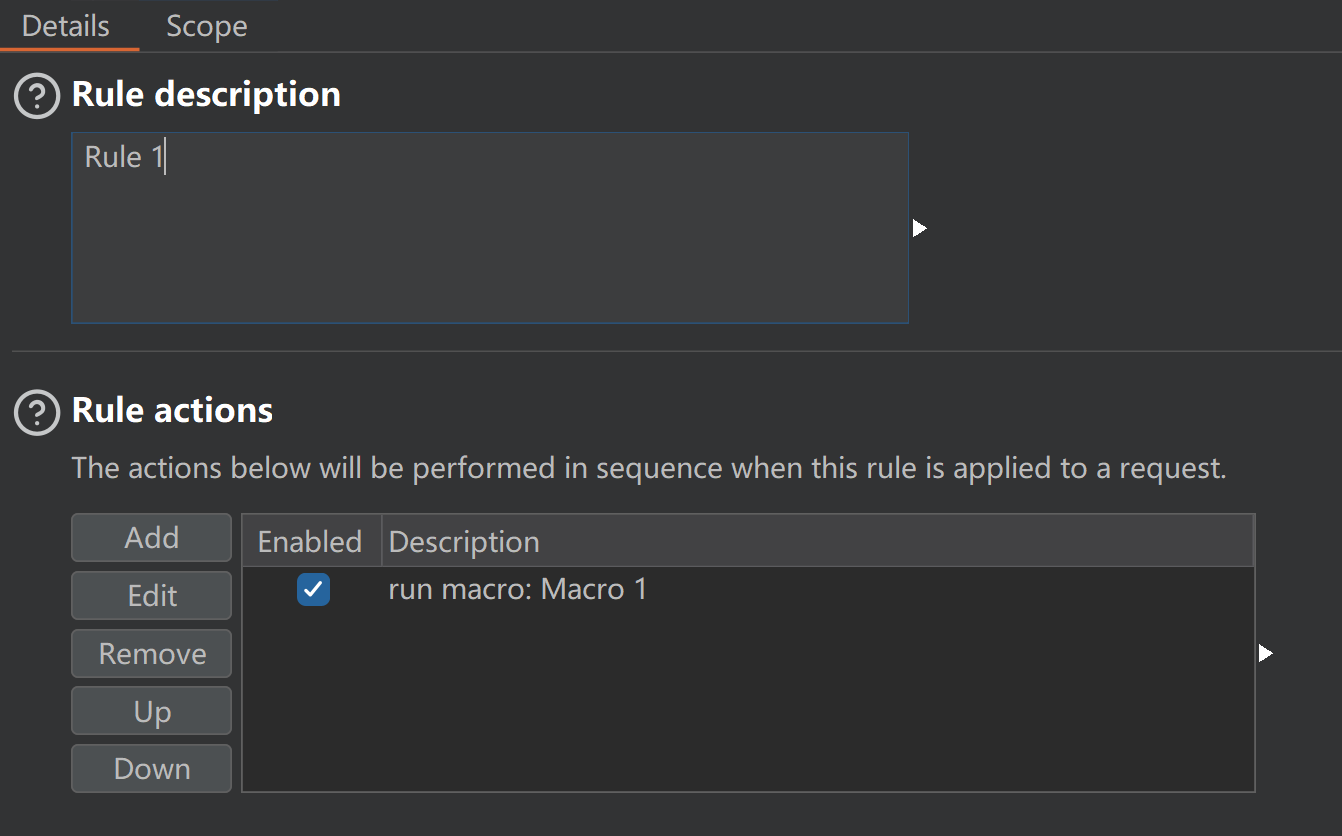Click the Rule description text field
This screenshot has height=836, width=1342.
(x=489, y=228)
